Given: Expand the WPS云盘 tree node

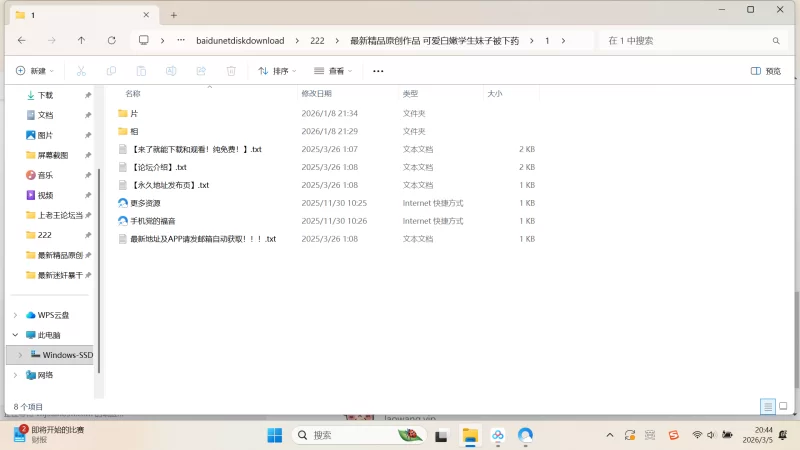Looking at the screenshot, I should pos(15,315).
